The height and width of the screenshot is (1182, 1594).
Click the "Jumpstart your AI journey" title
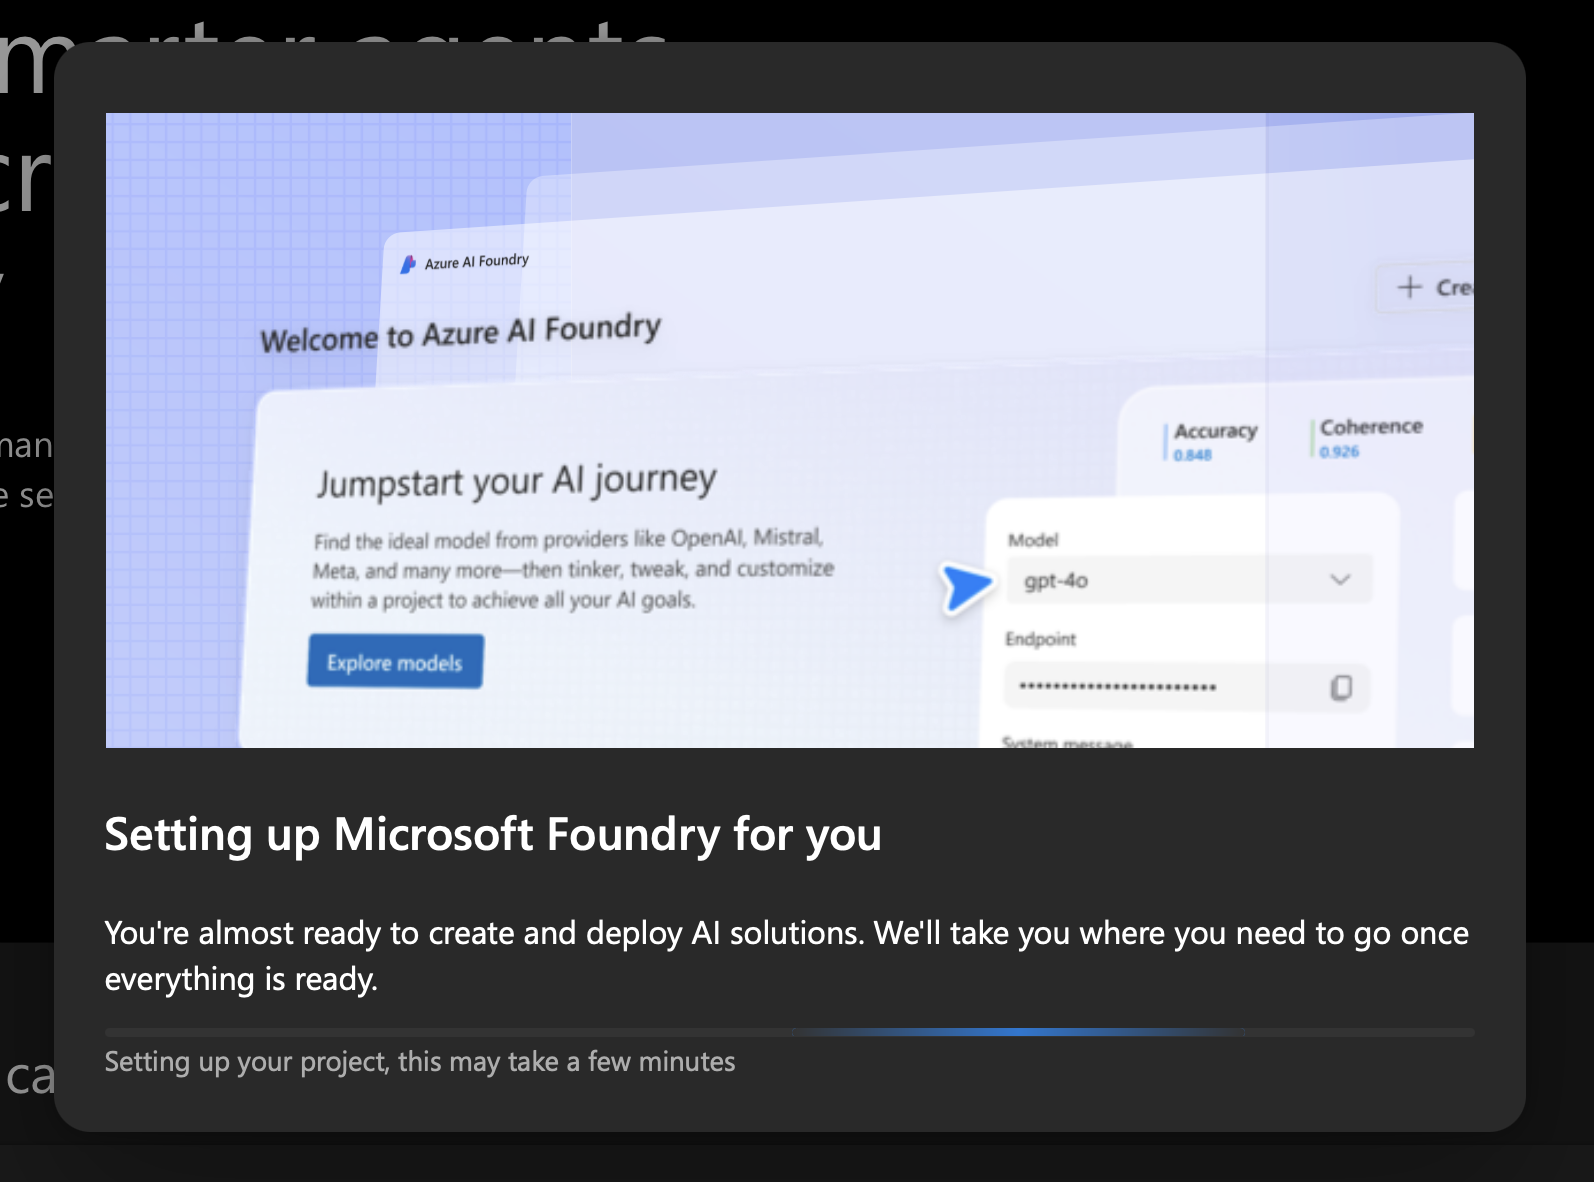(516, 481)
